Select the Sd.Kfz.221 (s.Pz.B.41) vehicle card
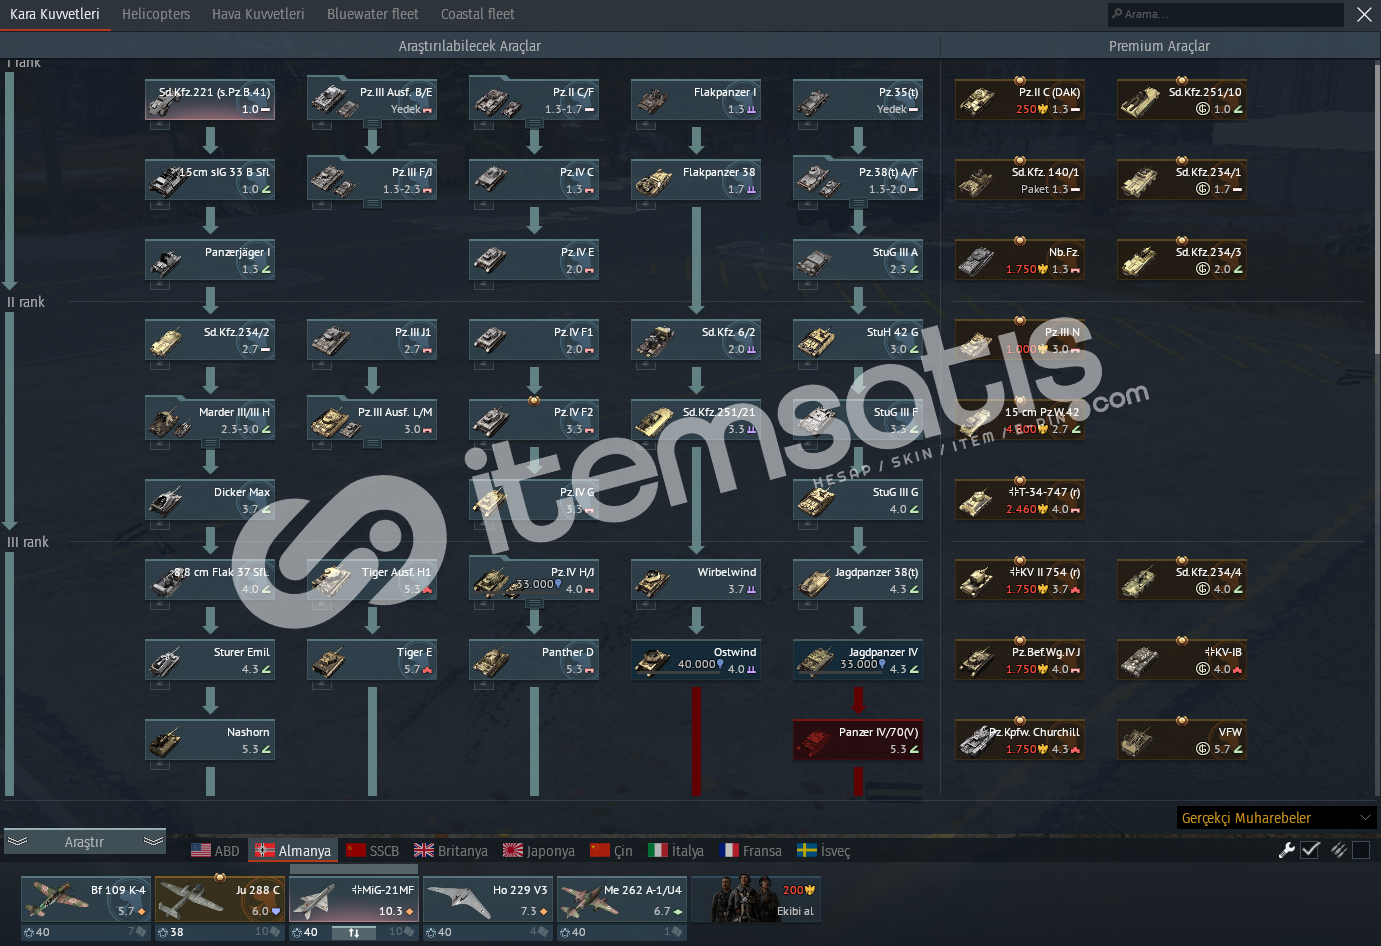 [x=210, y=100]
